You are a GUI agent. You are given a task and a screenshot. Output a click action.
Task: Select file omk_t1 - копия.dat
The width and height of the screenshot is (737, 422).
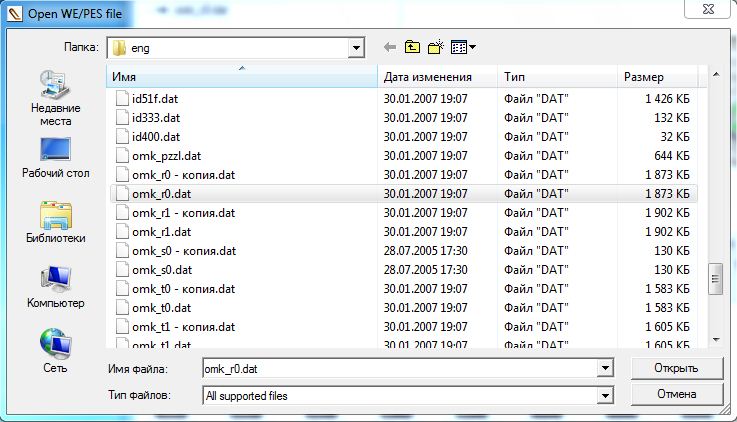[x=183, y=327]
